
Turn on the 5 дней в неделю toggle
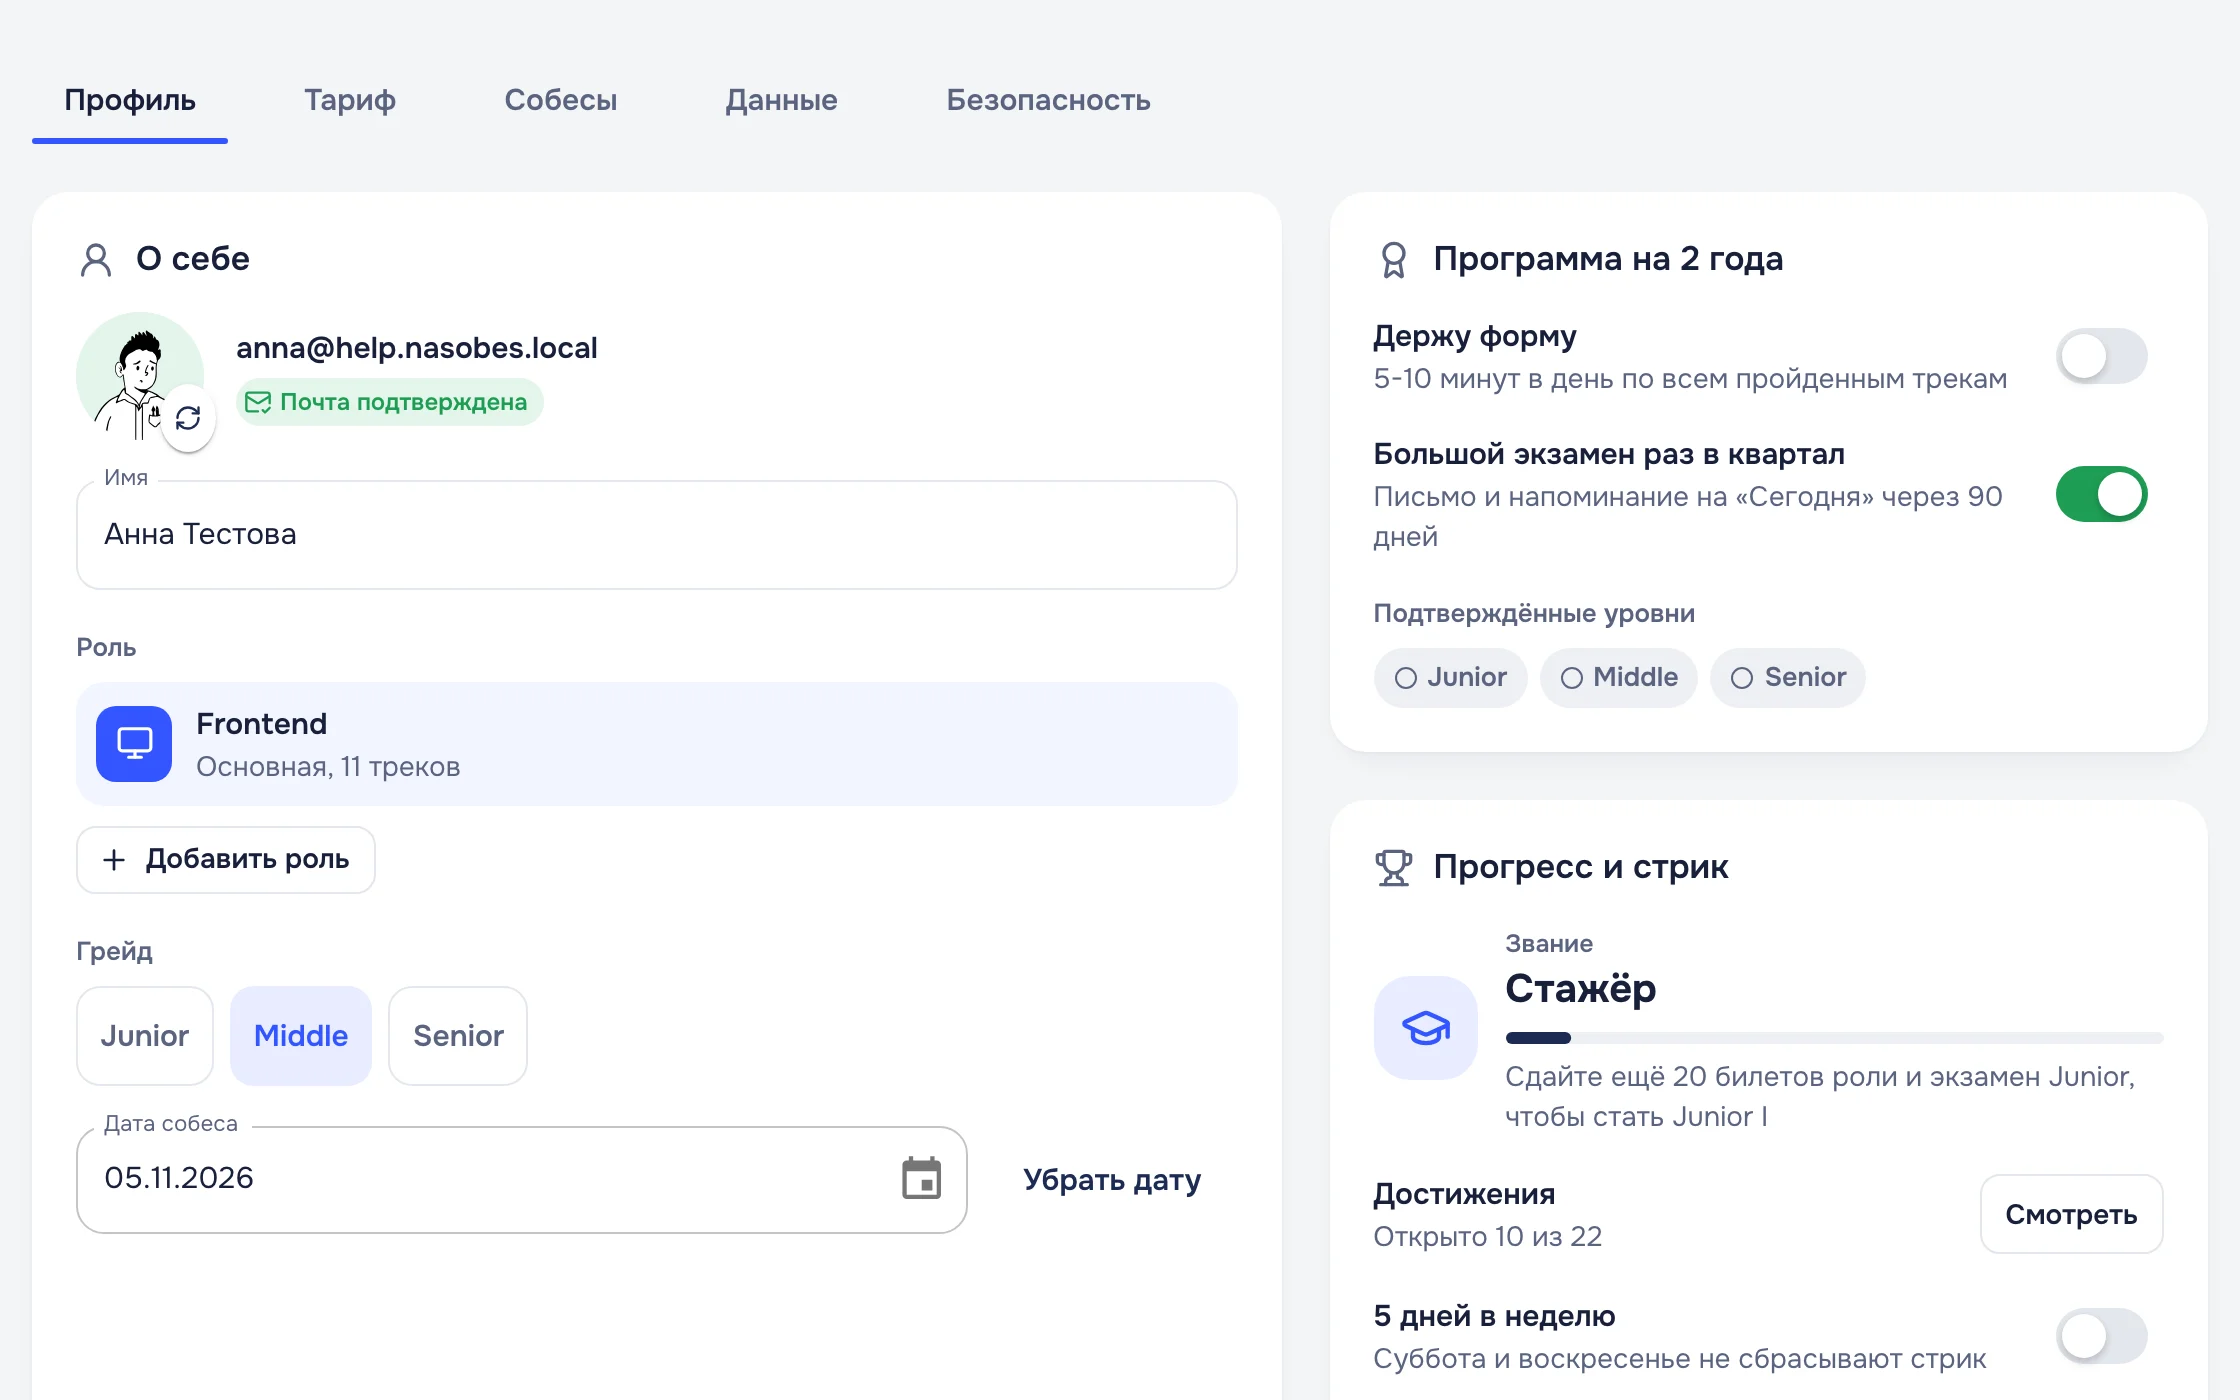(2101, 1336)
